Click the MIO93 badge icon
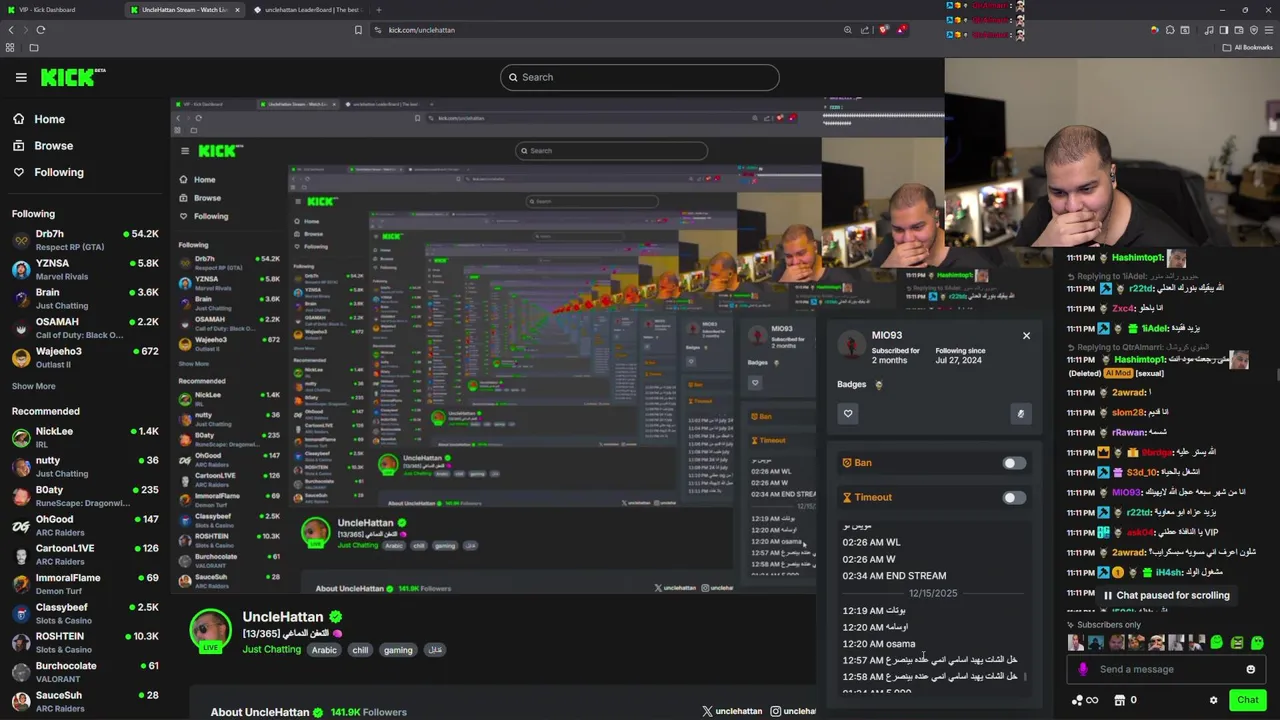 coord(879,385)
